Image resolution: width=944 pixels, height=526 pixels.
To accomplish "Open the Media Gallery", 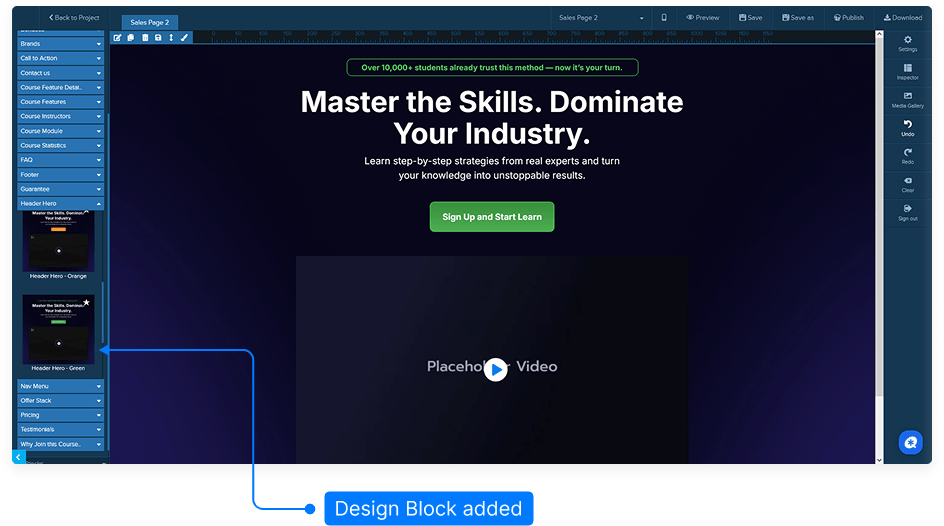I will click(907, 100).
